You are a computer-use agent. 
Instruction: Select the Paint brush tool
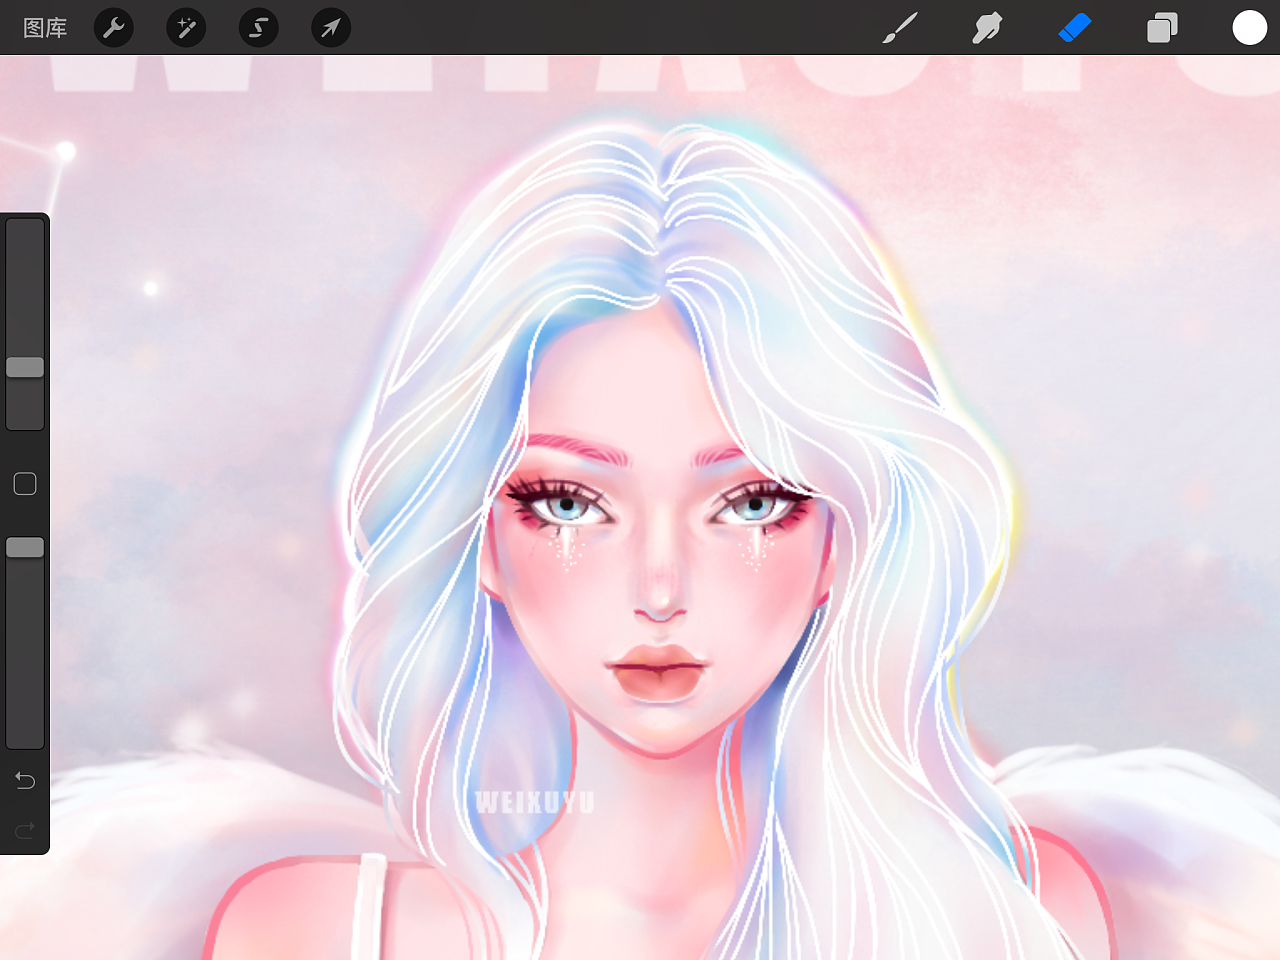[x=900, y=28]
